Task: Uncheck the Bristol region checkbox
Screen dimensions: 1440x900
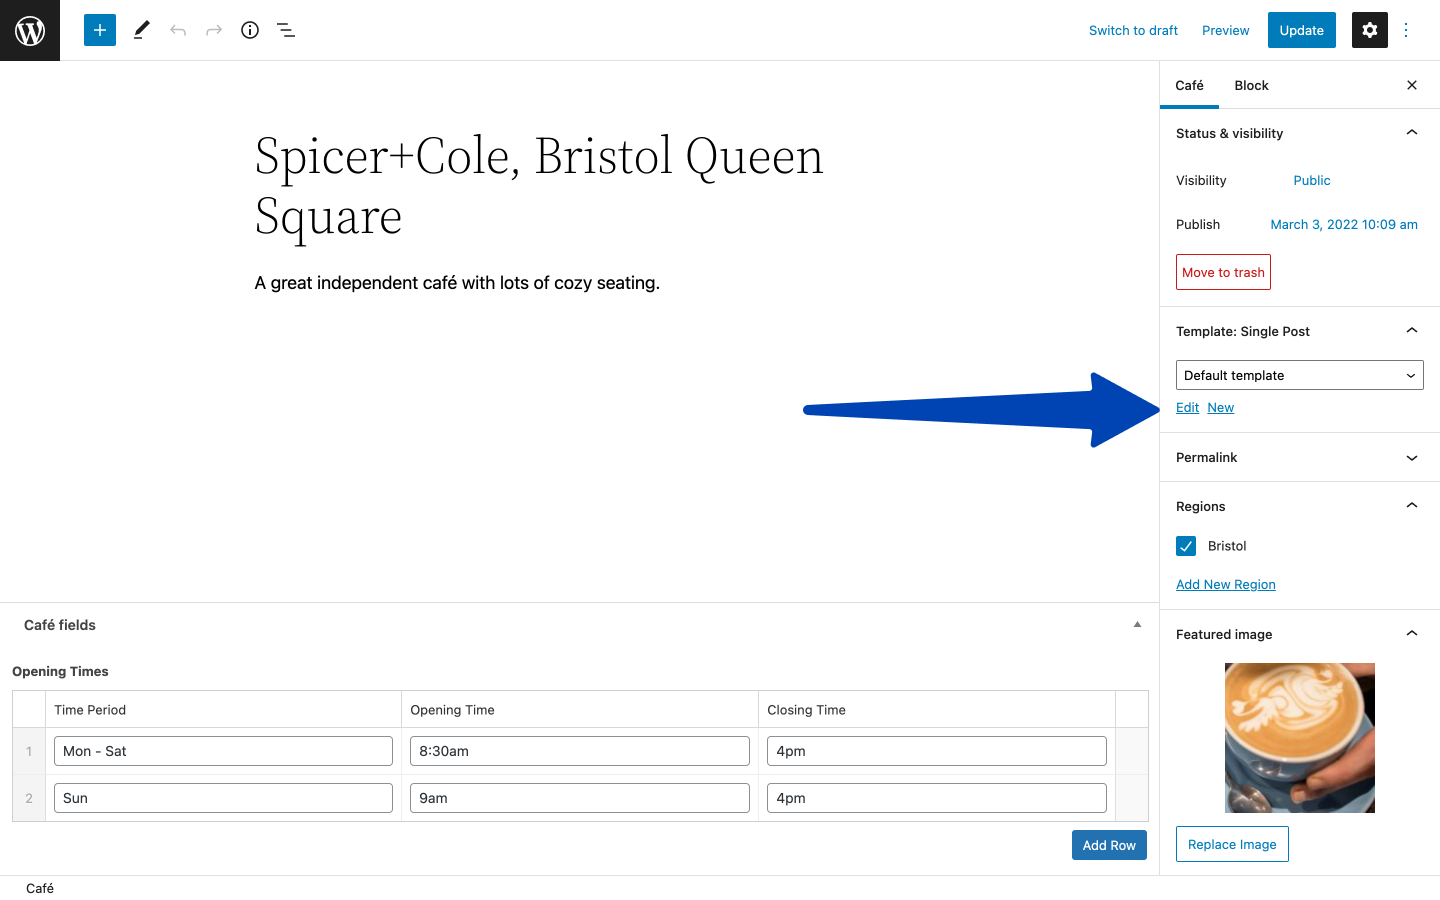Action: pos(1186,546)
